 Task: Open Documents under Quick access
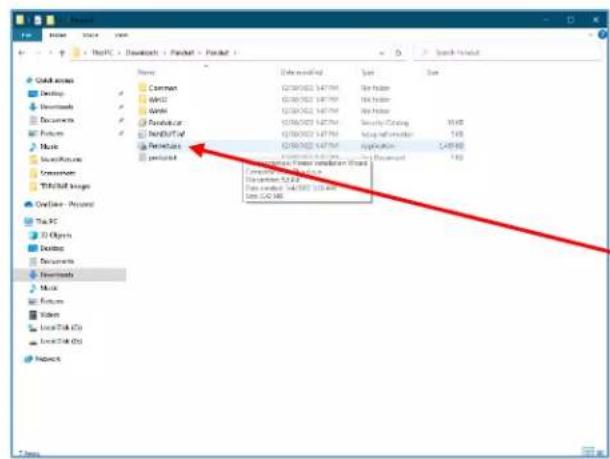click(51, 120)
